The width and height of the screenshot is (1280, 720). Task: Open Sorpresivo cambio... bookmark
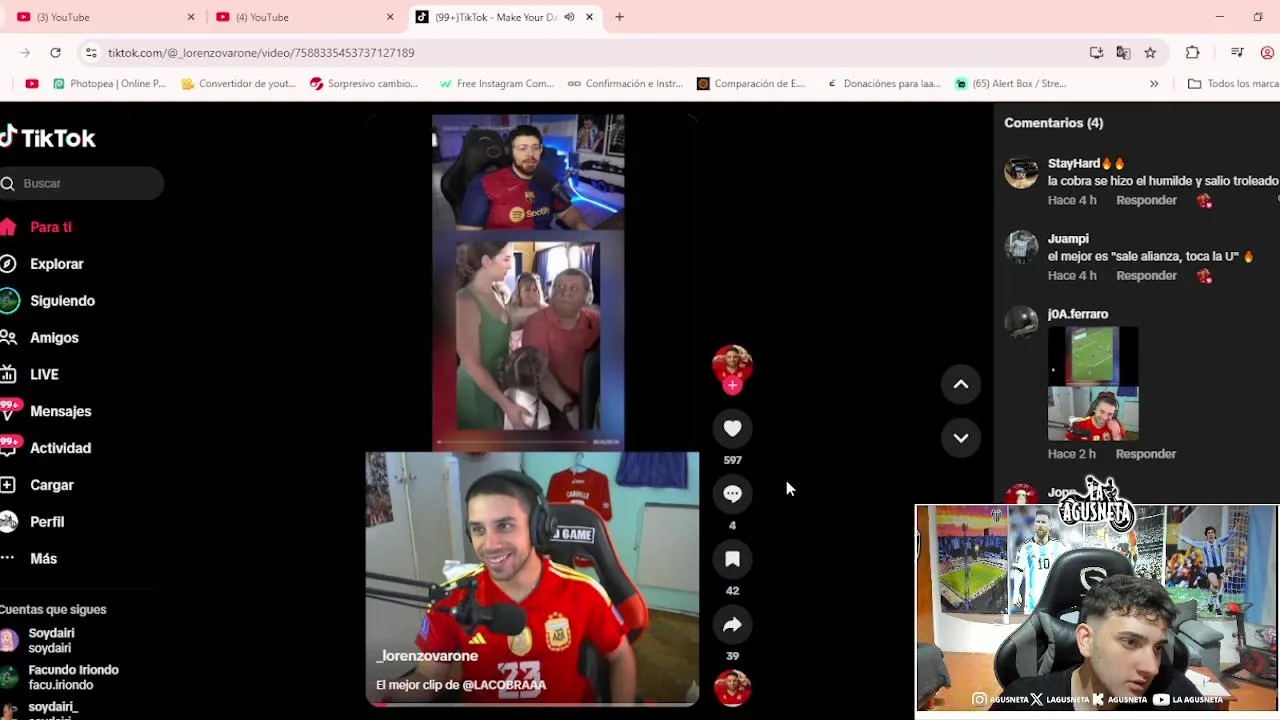coord(364,84)
